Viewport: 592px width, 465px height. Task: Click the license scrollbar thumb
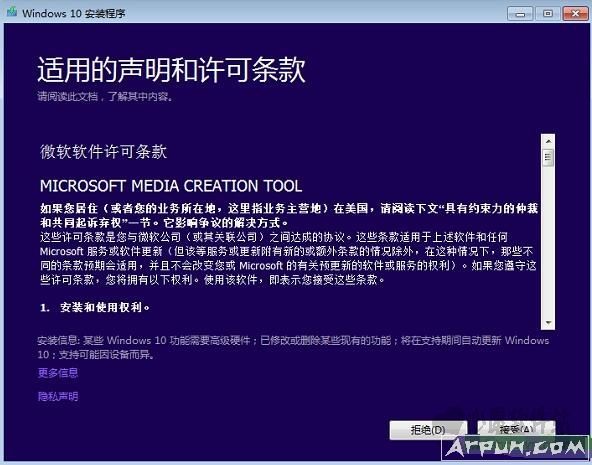548,158
